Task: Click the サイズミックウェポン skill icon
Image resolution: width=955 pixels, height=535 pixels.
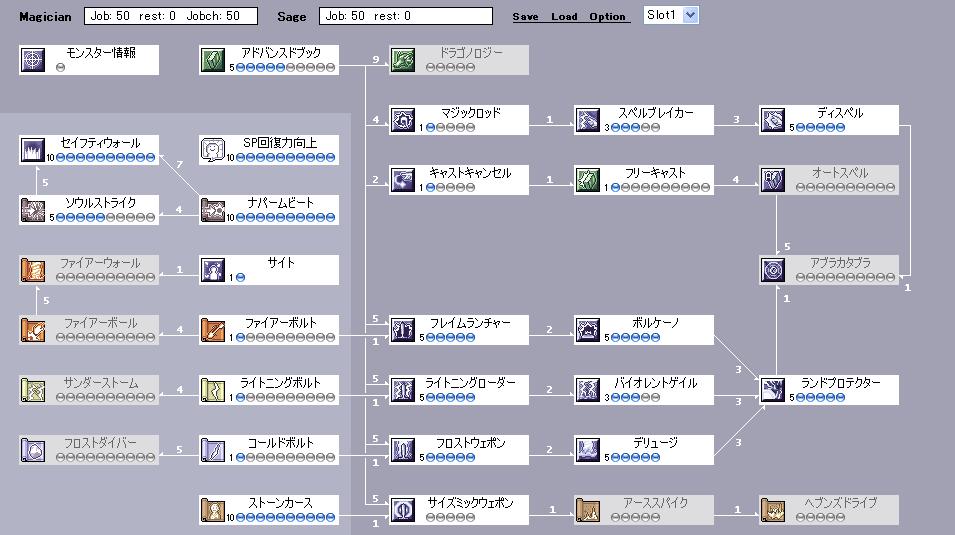Action: click(x=403, y=510)
